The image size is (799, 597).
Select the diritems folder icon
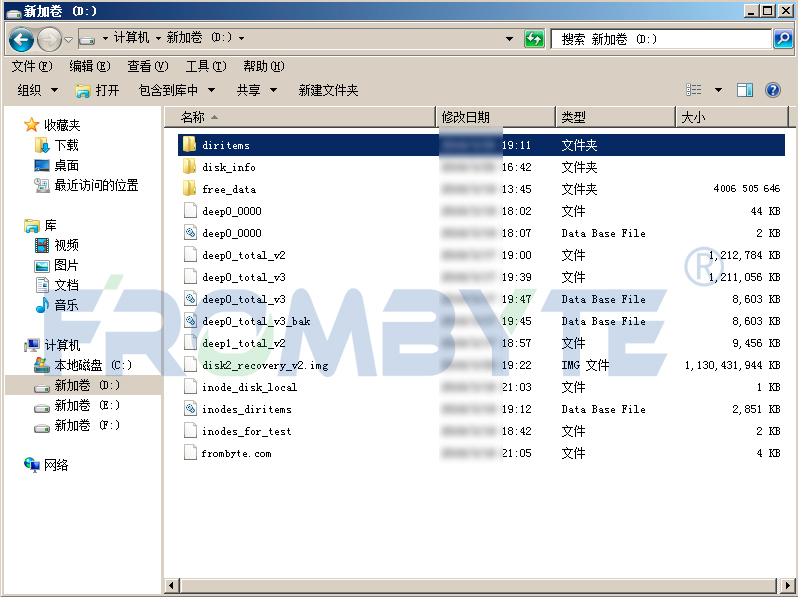(190, 145)
